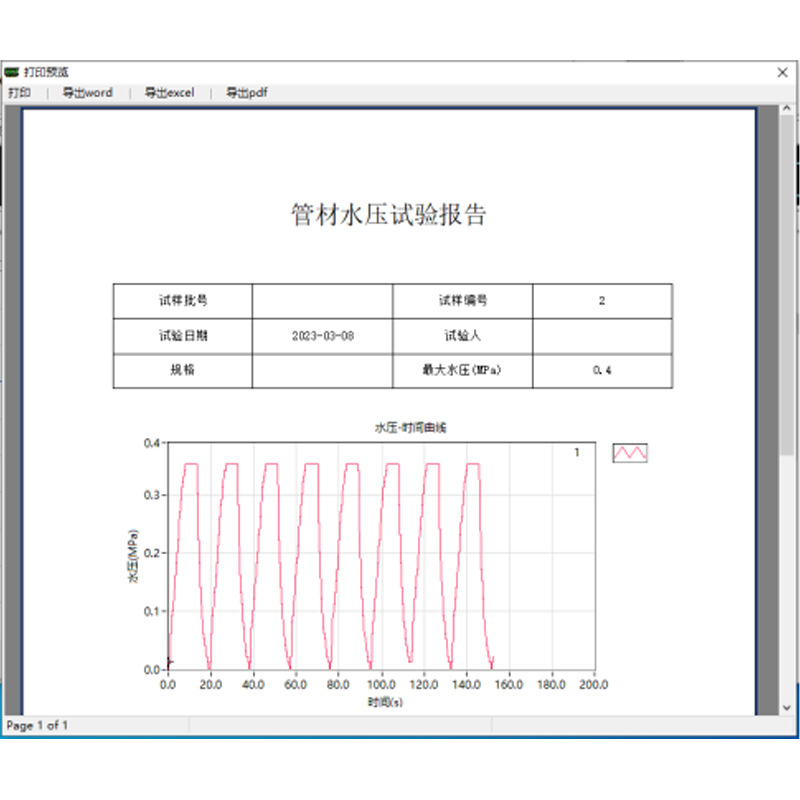This screenshot has height=800, width=800.
Task: Click the Page 1 of 1 status text
Action: (37, 726)
